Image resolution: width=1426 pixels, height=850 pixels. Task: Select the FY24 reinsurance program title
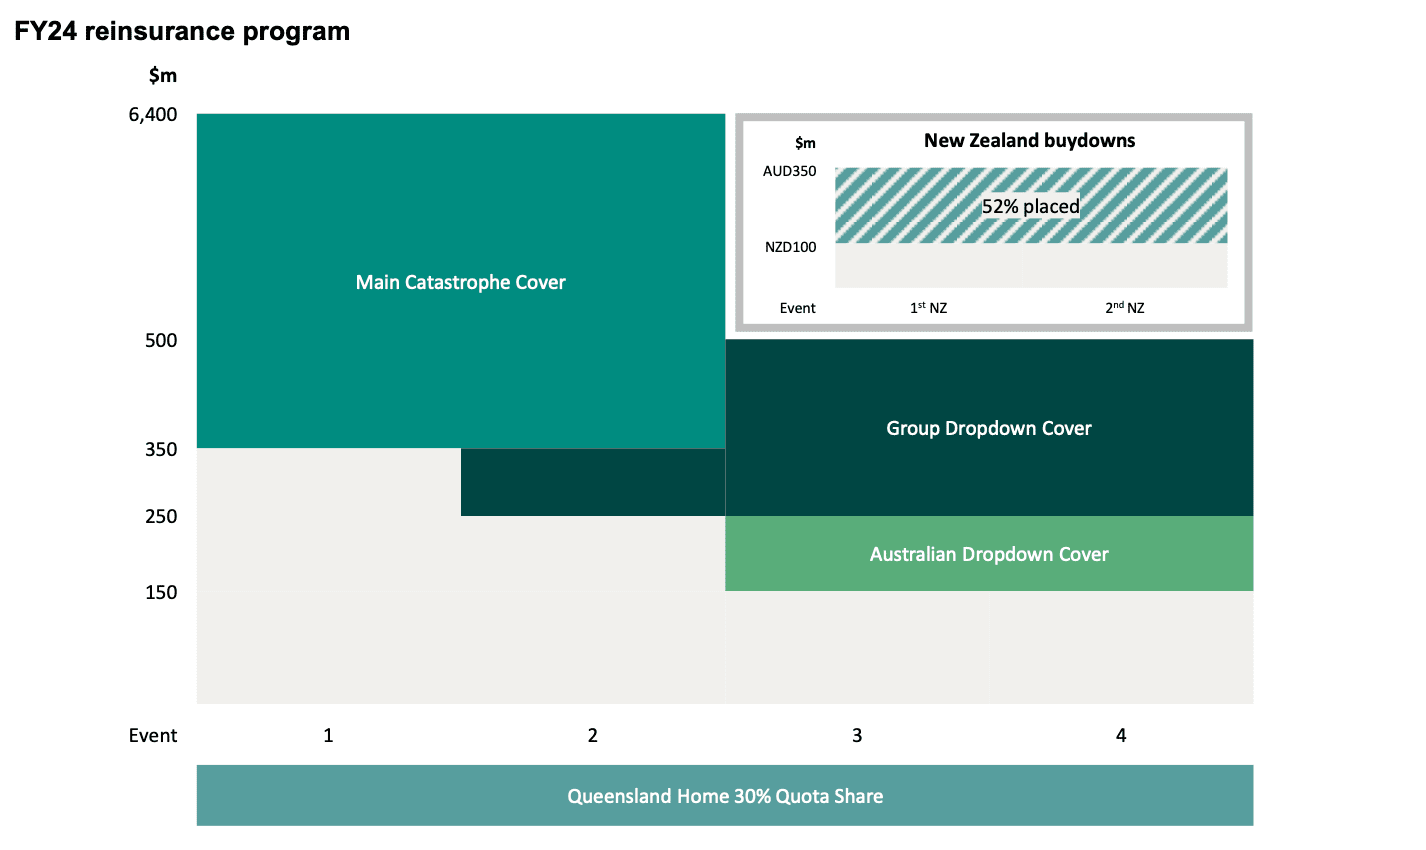click(181, 31)
